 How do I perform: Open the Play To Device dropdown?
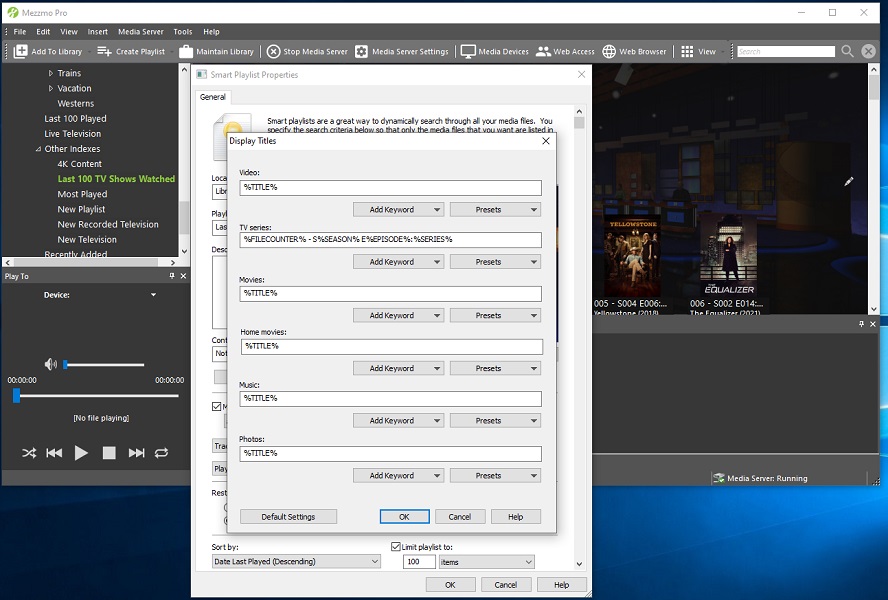tap(153, 295)
